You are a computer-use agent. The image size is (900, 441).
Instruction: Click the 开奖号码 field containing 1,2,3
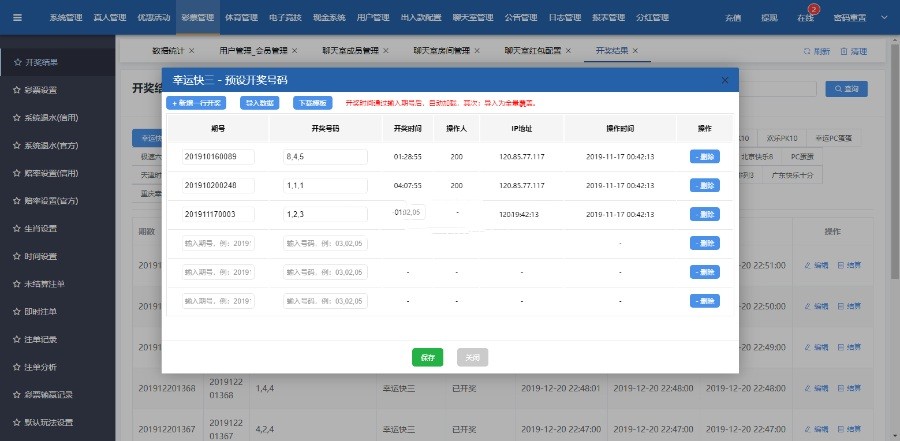point(325,214)
